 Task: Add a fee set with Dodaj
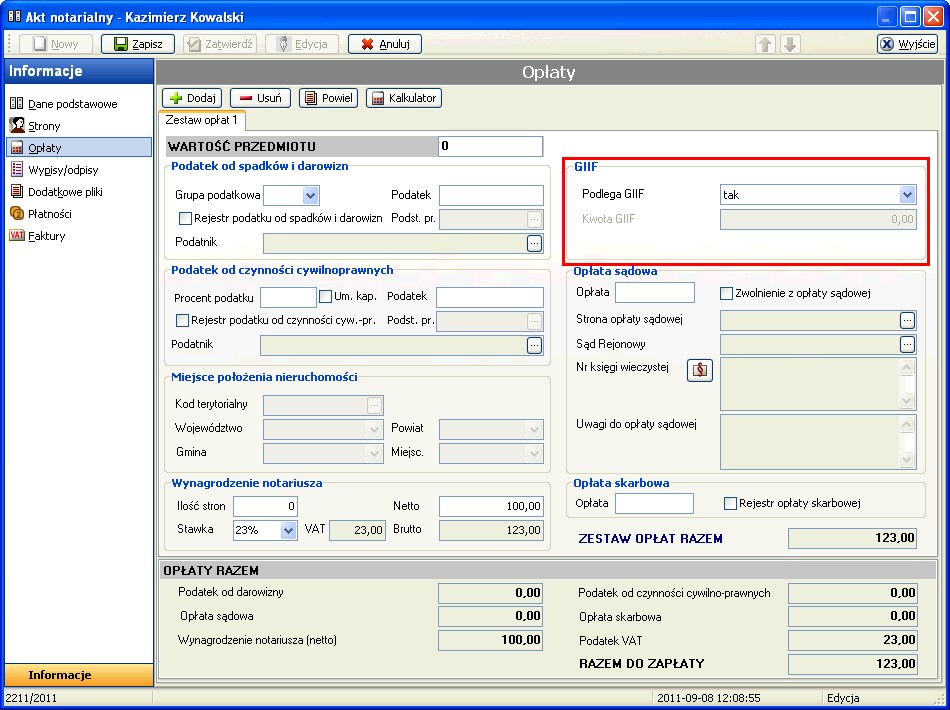click(x=192, y=98)
